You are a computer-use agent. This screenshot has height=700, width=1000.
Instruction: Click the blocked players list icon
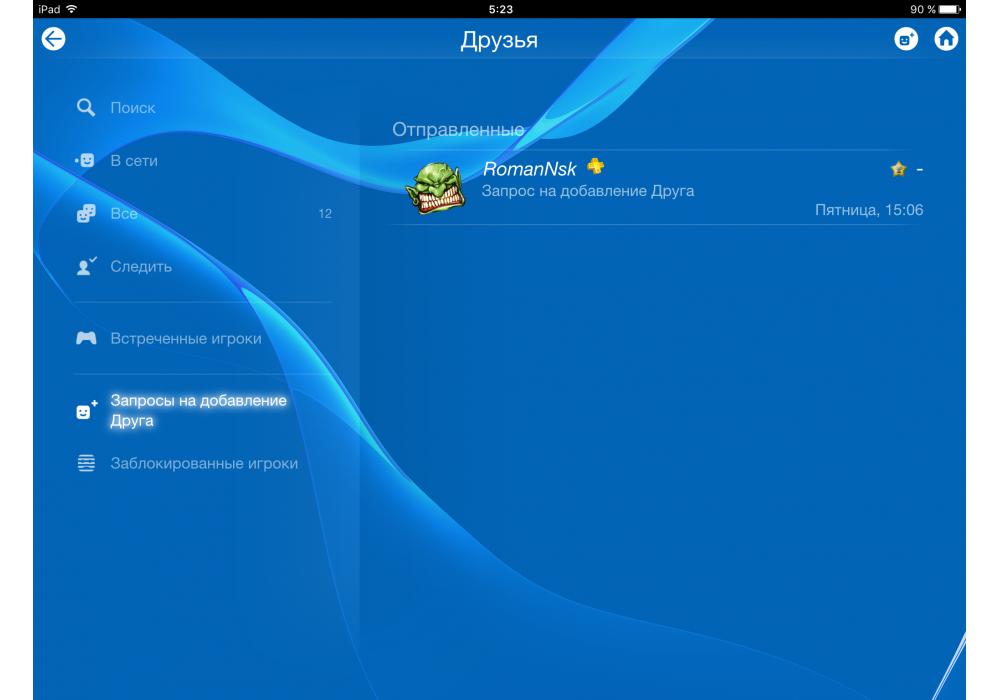[86, 464]
